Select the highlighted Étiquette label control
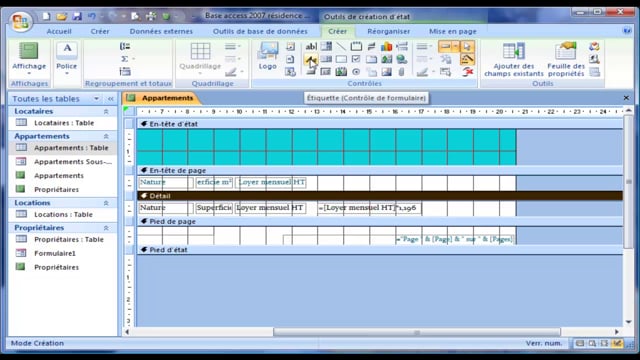640x360 pixels. [311, 60]
